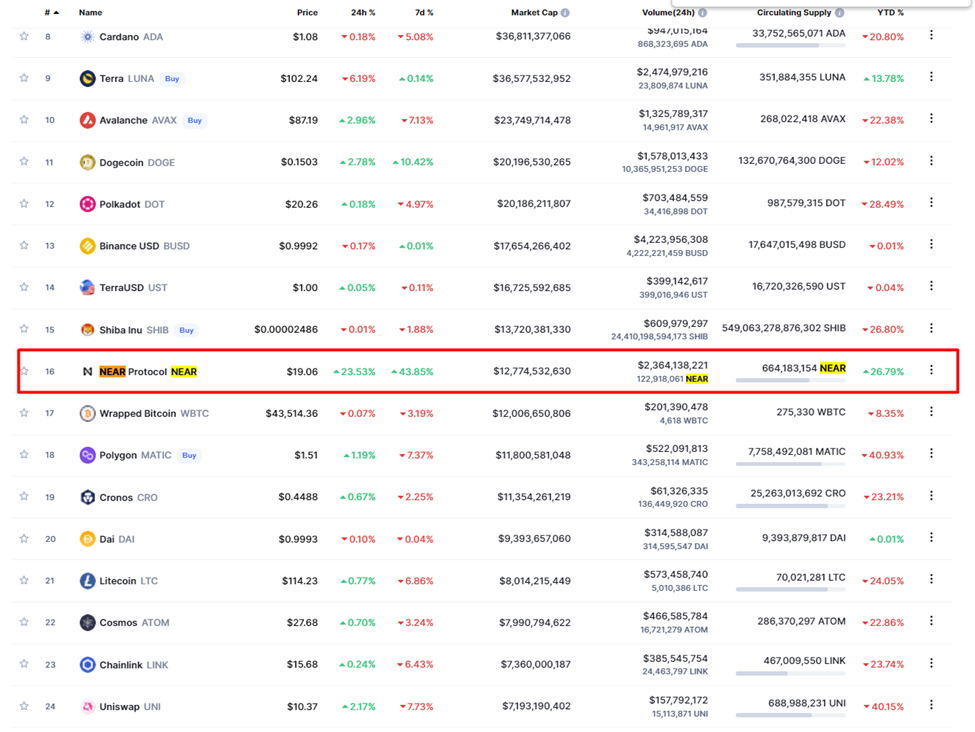Click Buy button next to Avalanche AVAX

tap(195, 121)
